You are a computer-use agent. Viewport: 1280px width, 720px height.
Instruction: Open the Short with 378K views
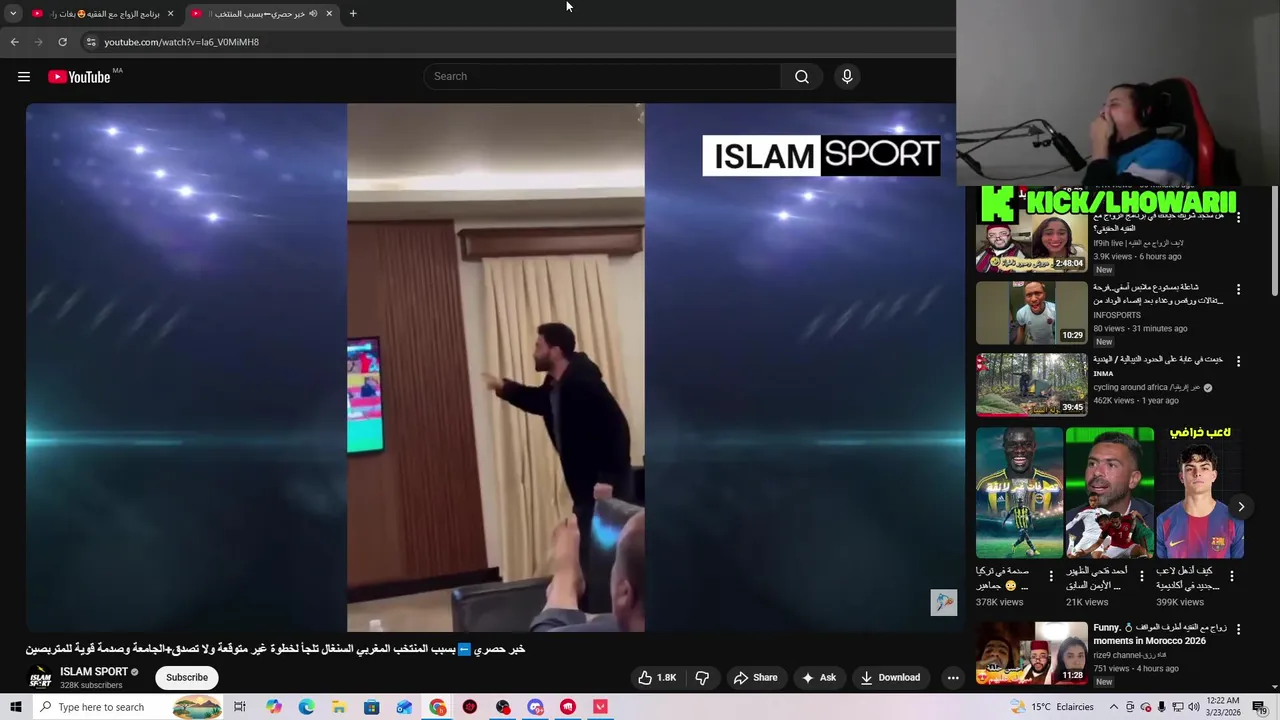click(x=1019, y=493)
